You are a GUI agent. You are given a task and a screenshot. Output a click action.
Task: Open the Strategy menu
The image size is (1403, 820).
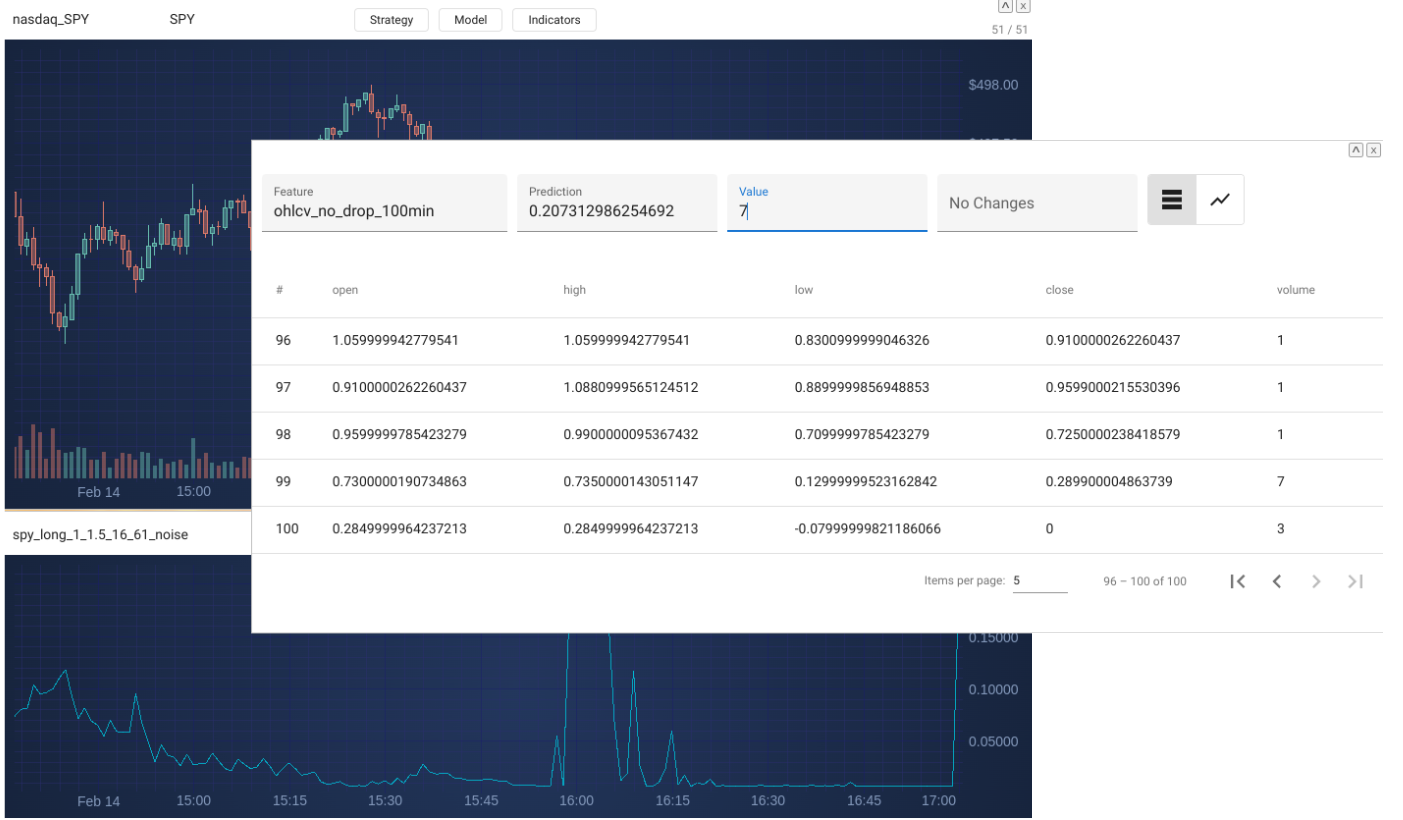(x=391, y=20)
